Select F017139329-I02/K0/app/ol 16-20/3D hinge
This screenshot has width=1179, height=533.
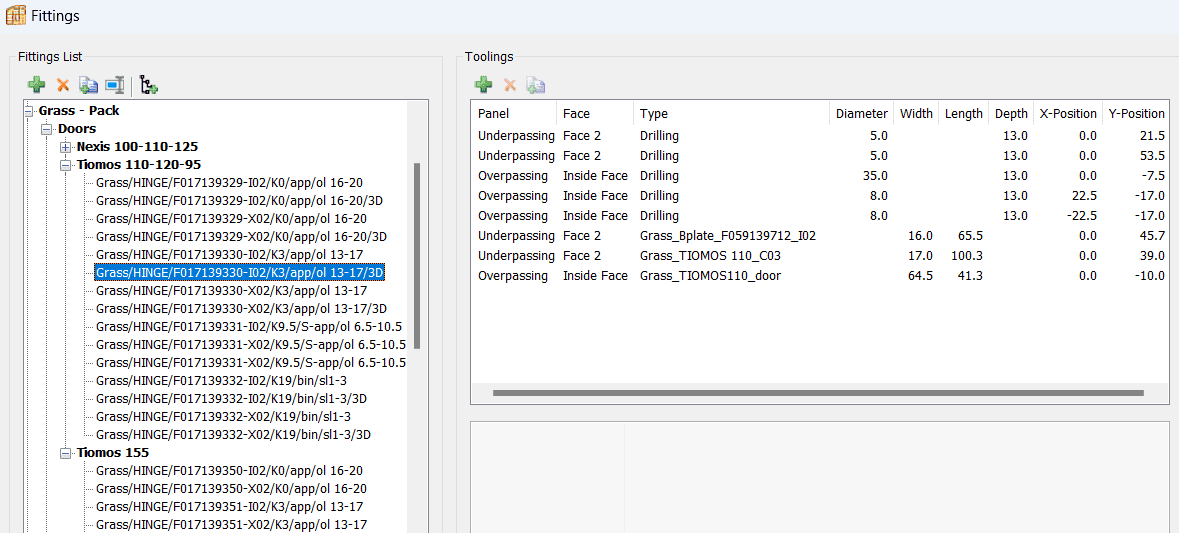click(241, 201)
